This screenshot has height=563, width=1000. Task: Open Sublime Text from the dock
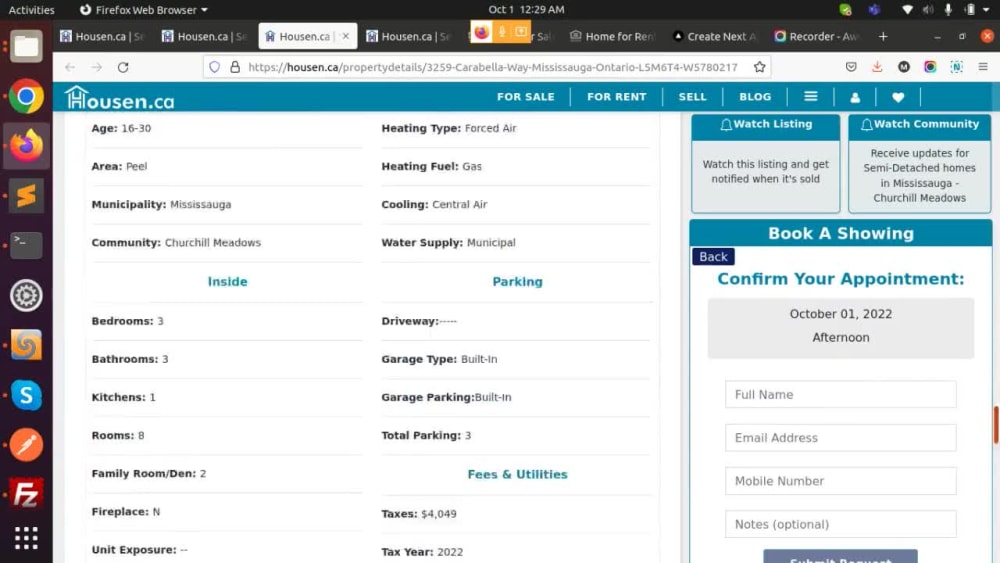click(26, 196)
